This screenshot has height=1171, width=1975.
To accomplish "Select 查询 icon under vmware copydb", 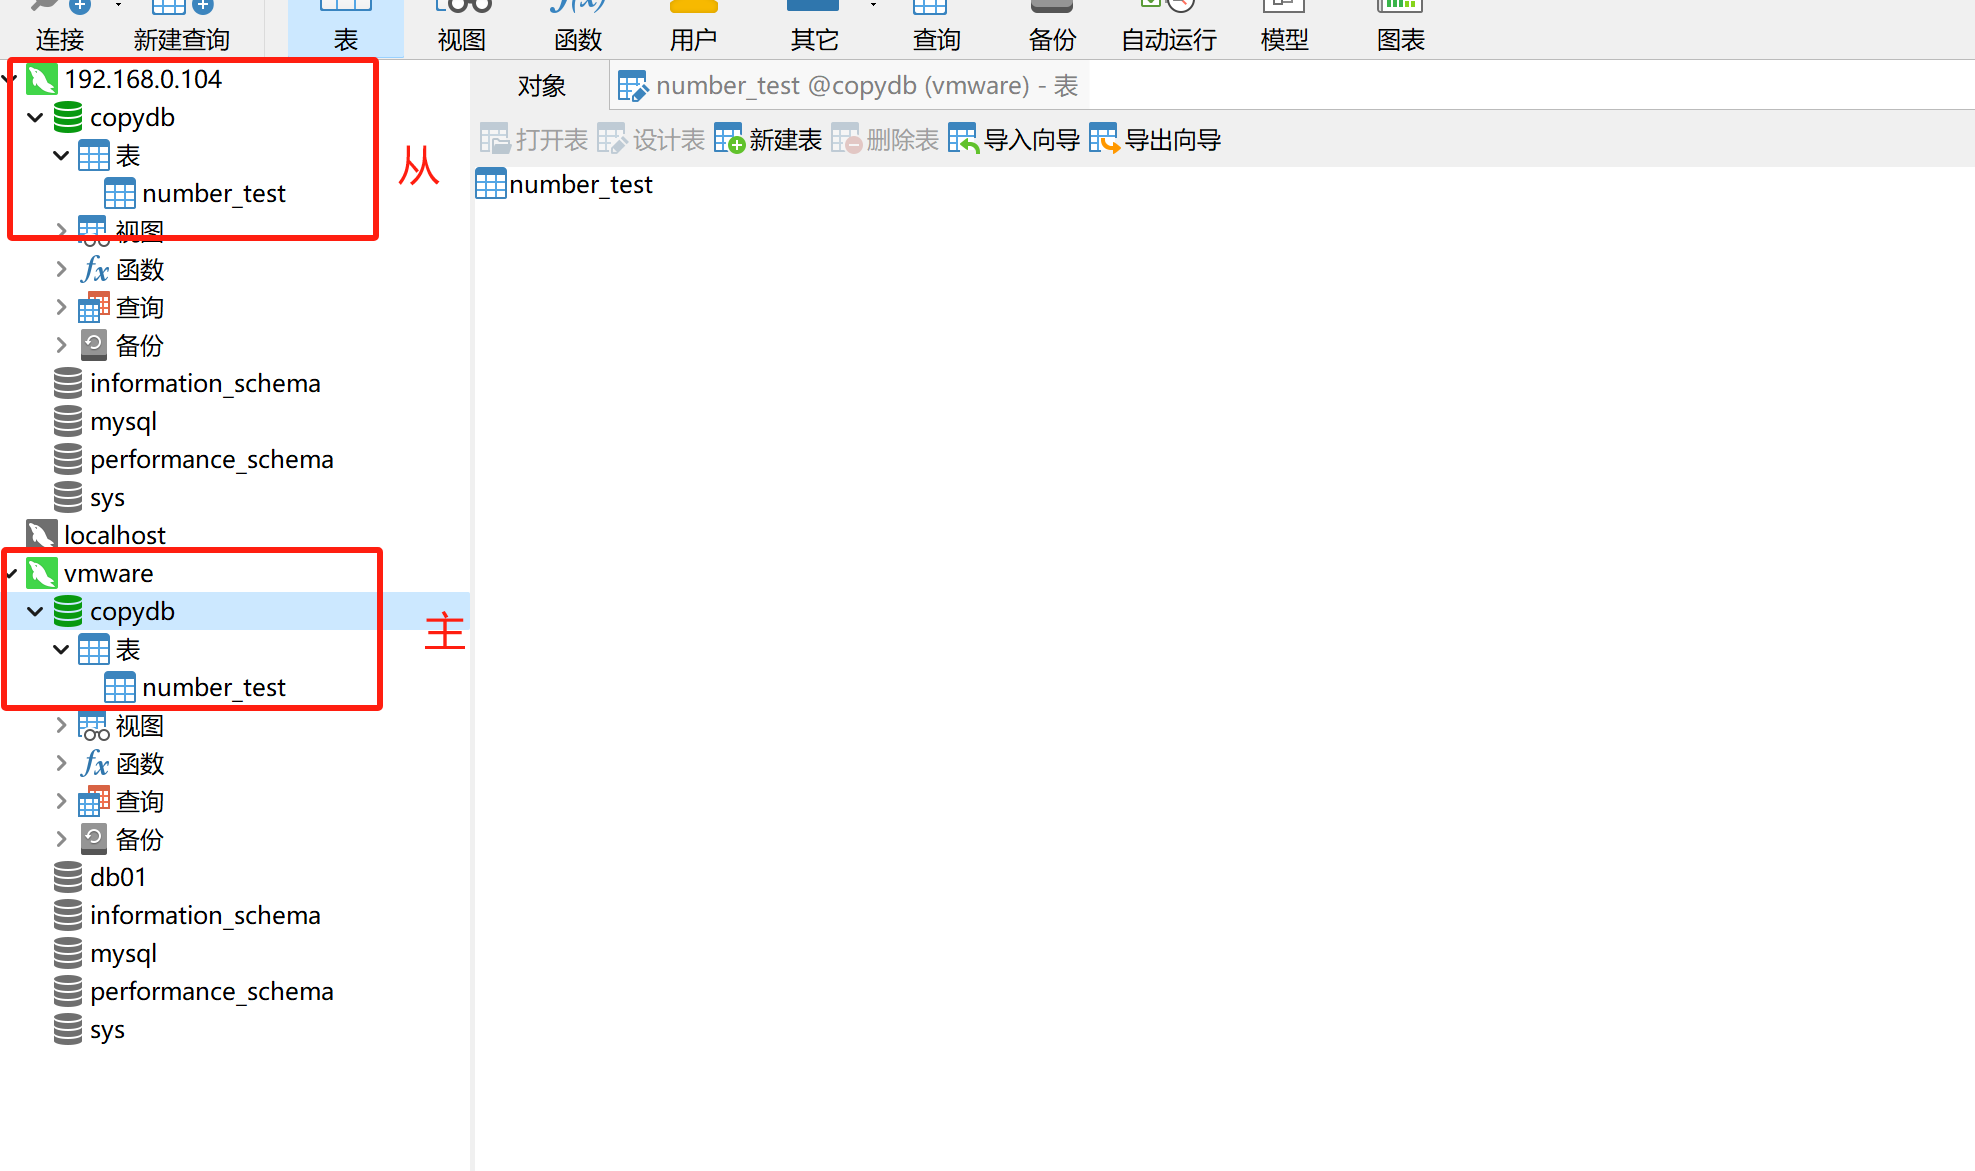I will (94, 802).
